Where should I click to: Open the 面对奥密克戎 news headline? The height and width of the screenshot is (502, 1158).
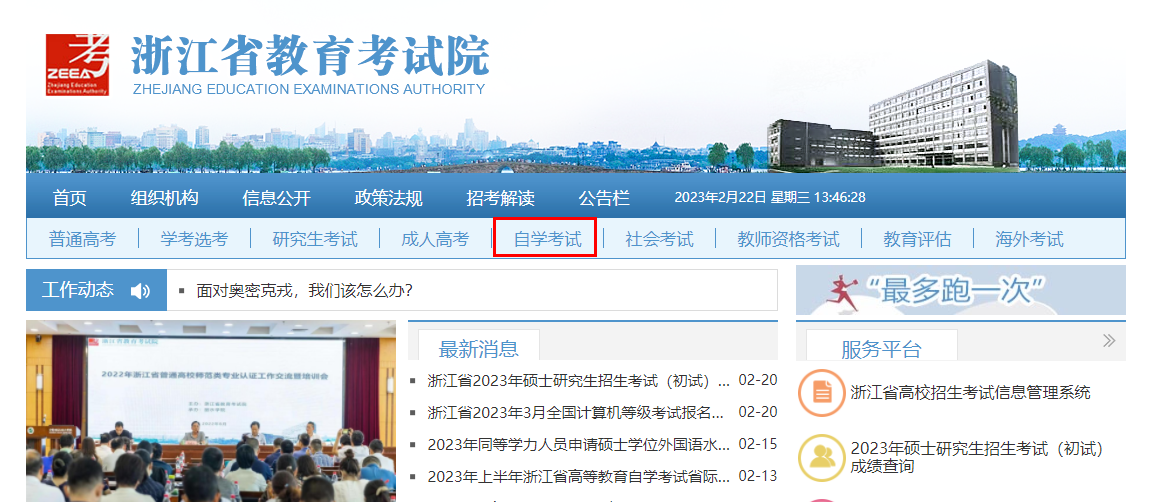tap(305, 291)
